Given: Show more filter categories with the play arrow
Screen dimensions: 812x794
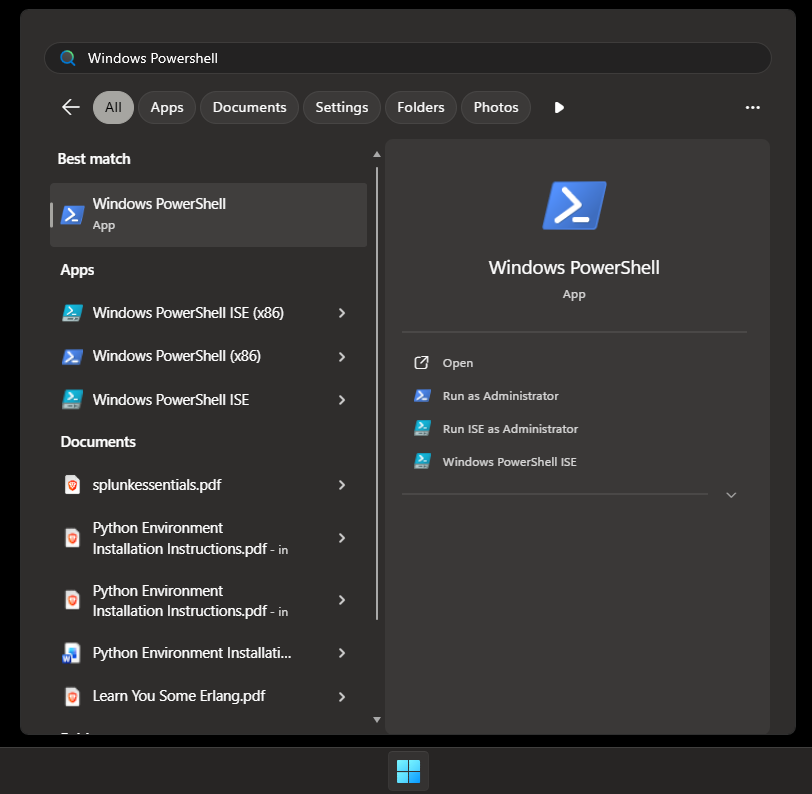Looking at the screenshot, I should (559, 107).
